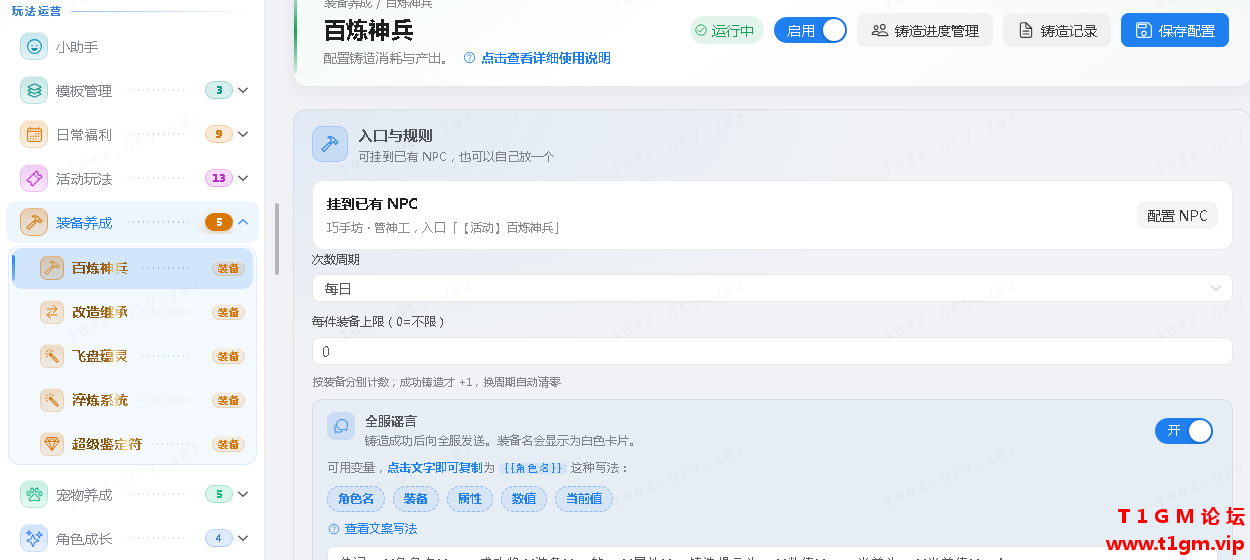Select the 超级鉴定符 submenu item
The height and width of the screenshot is (560, 1250).
point(132,444)
